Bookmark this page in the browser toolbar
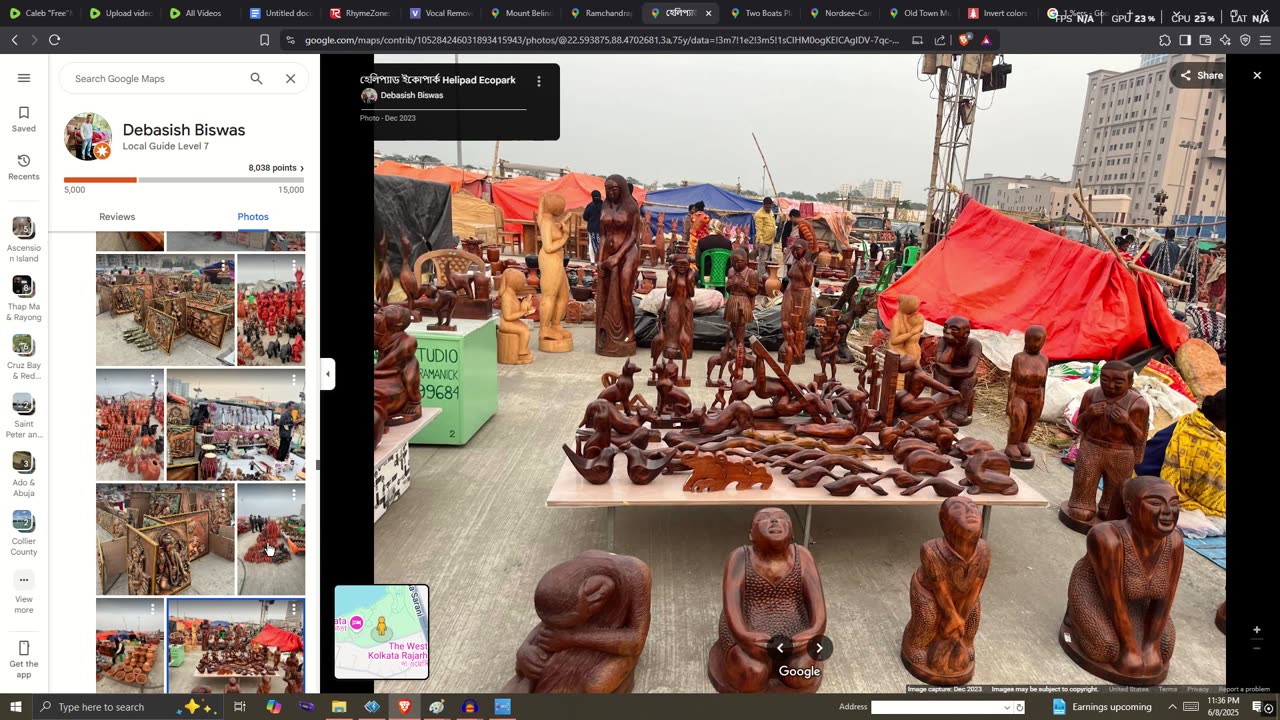Screen dimensions: 1280x720 coord(264,40)
